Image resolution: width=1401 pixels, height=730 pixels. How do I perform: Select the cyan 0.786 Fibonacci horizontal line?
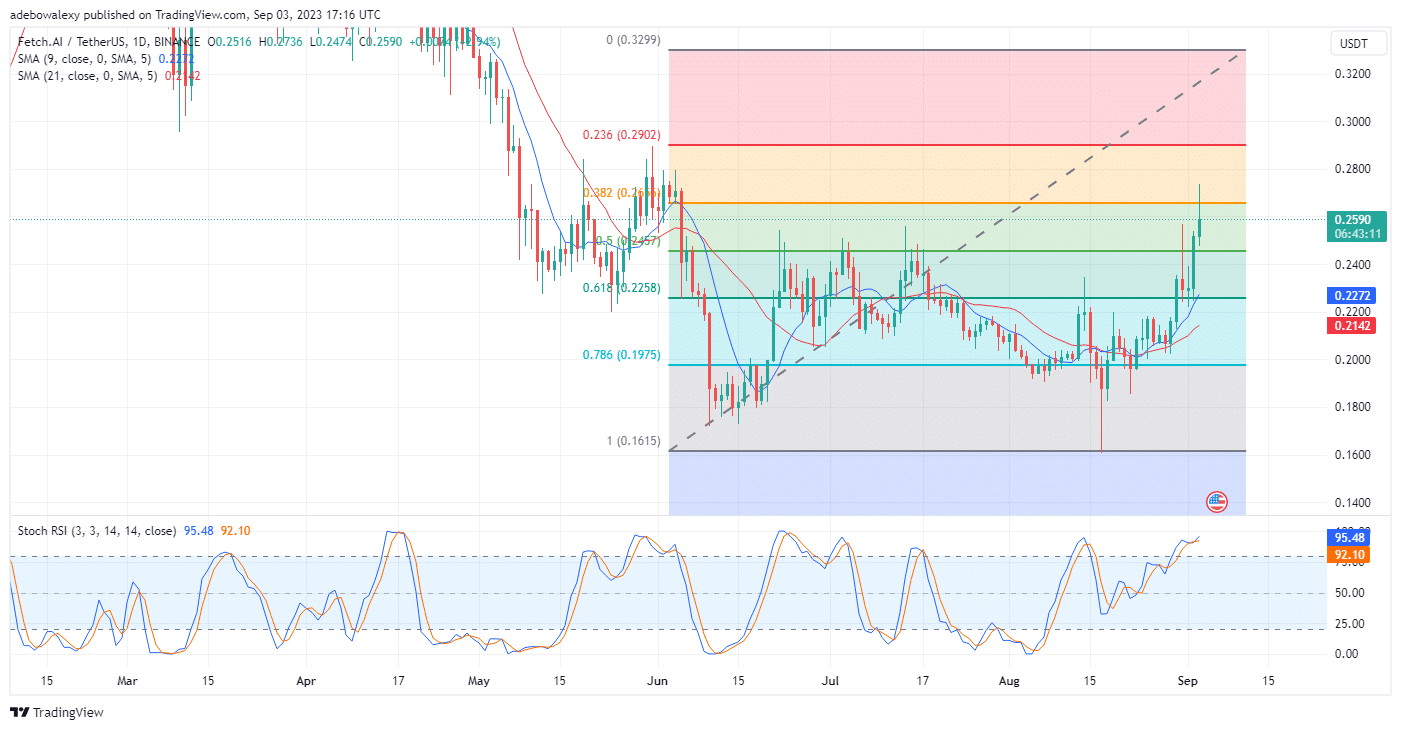[x=958, y=365]
